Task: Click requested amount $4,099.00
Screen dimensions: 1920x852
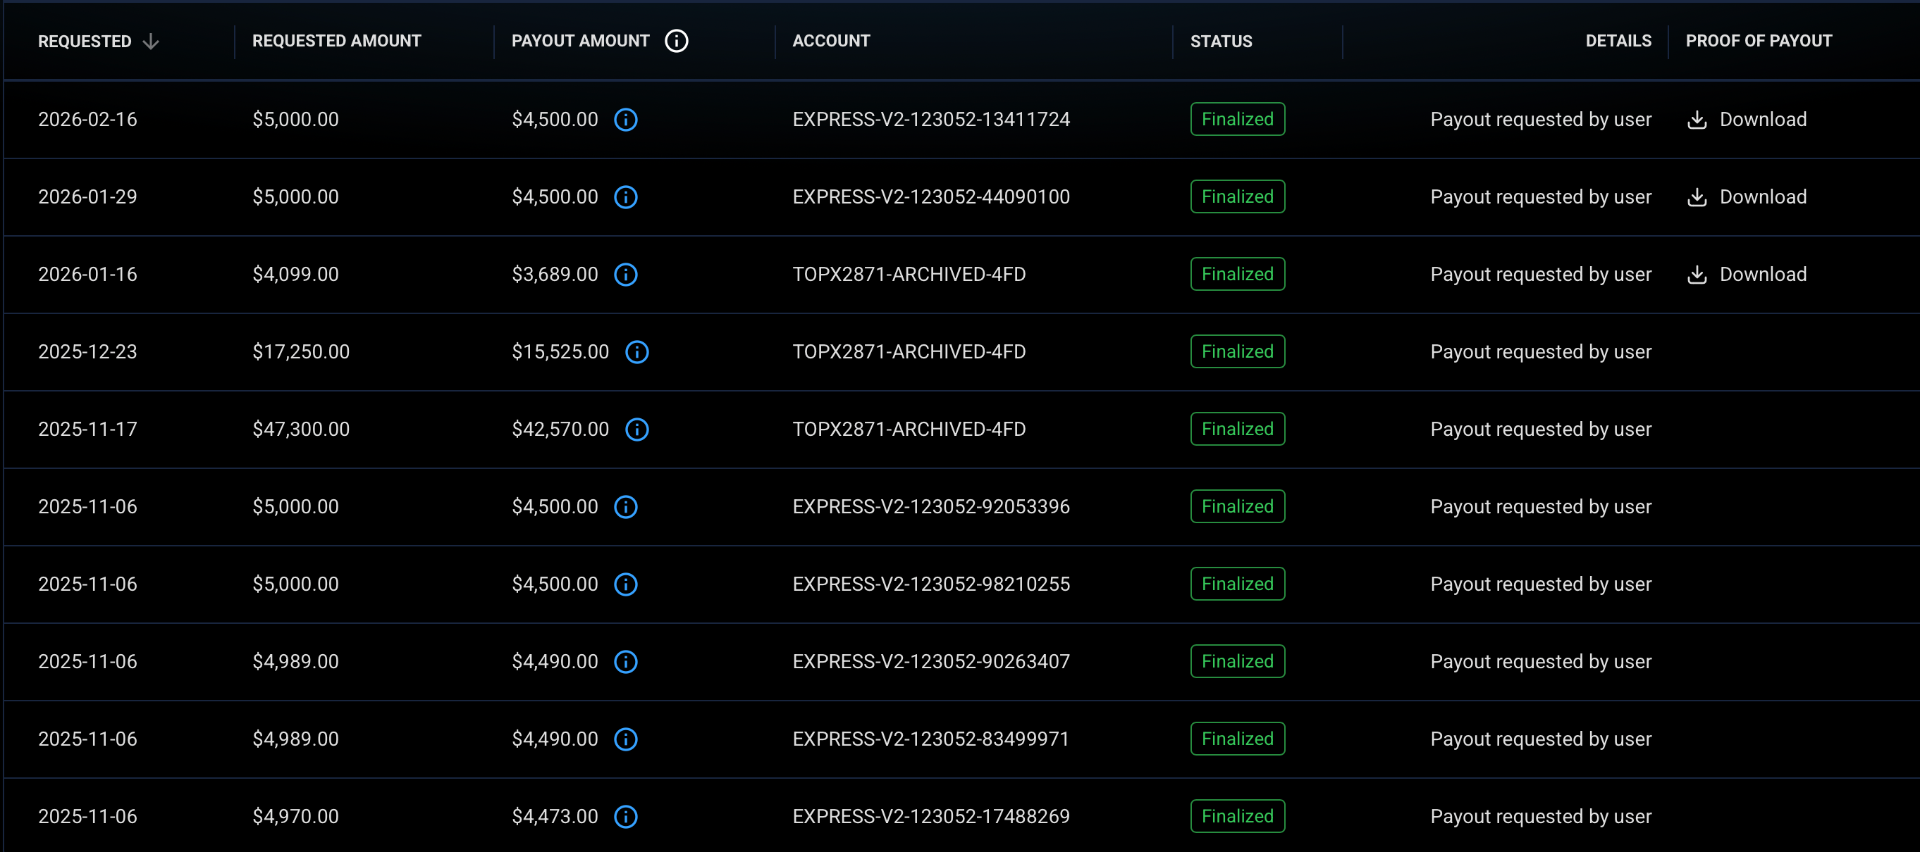Action: [x=296, y=275]
